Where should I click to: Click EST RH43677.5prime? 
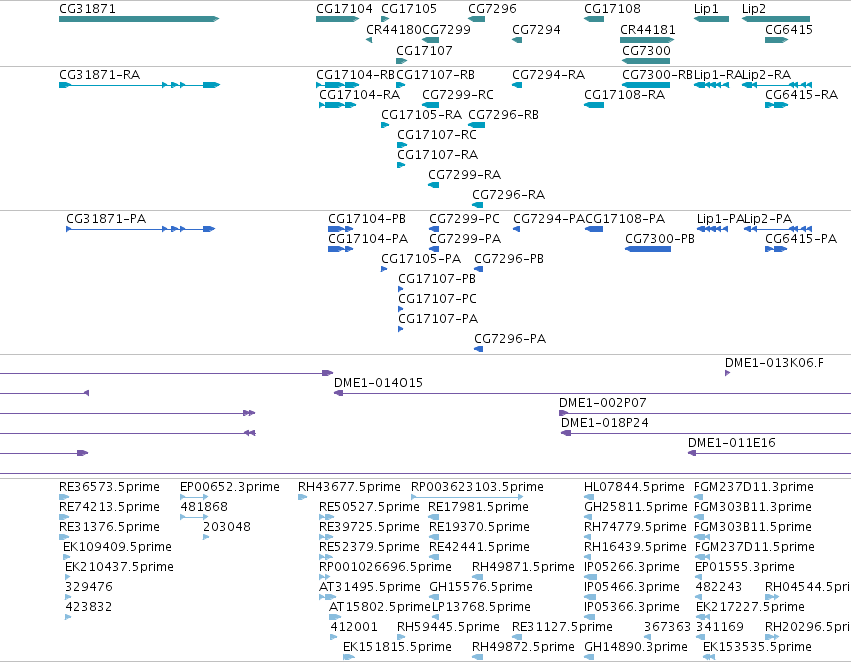[302, 496]
